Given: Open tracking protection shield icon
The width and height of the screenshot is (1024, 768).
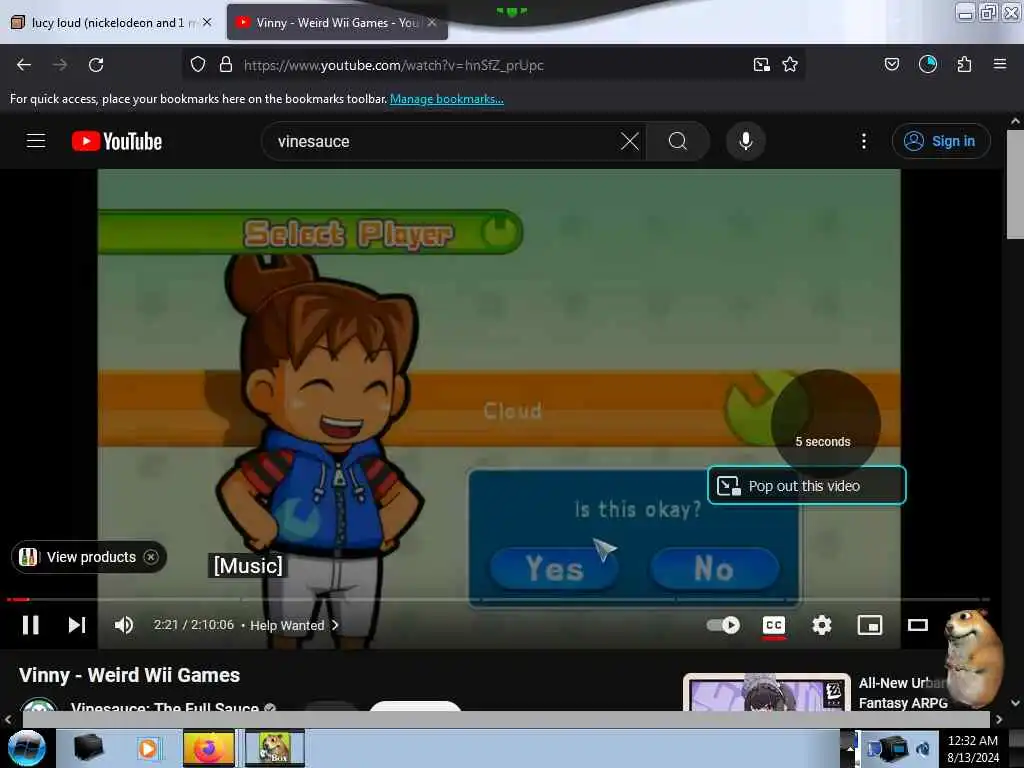Looking at the screenshot, I should pos(198,65).
